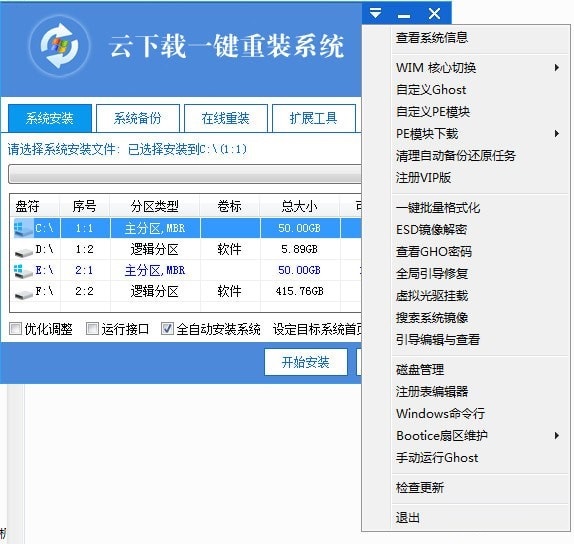Click the F:\ drive icon

(x=24, y=294)
